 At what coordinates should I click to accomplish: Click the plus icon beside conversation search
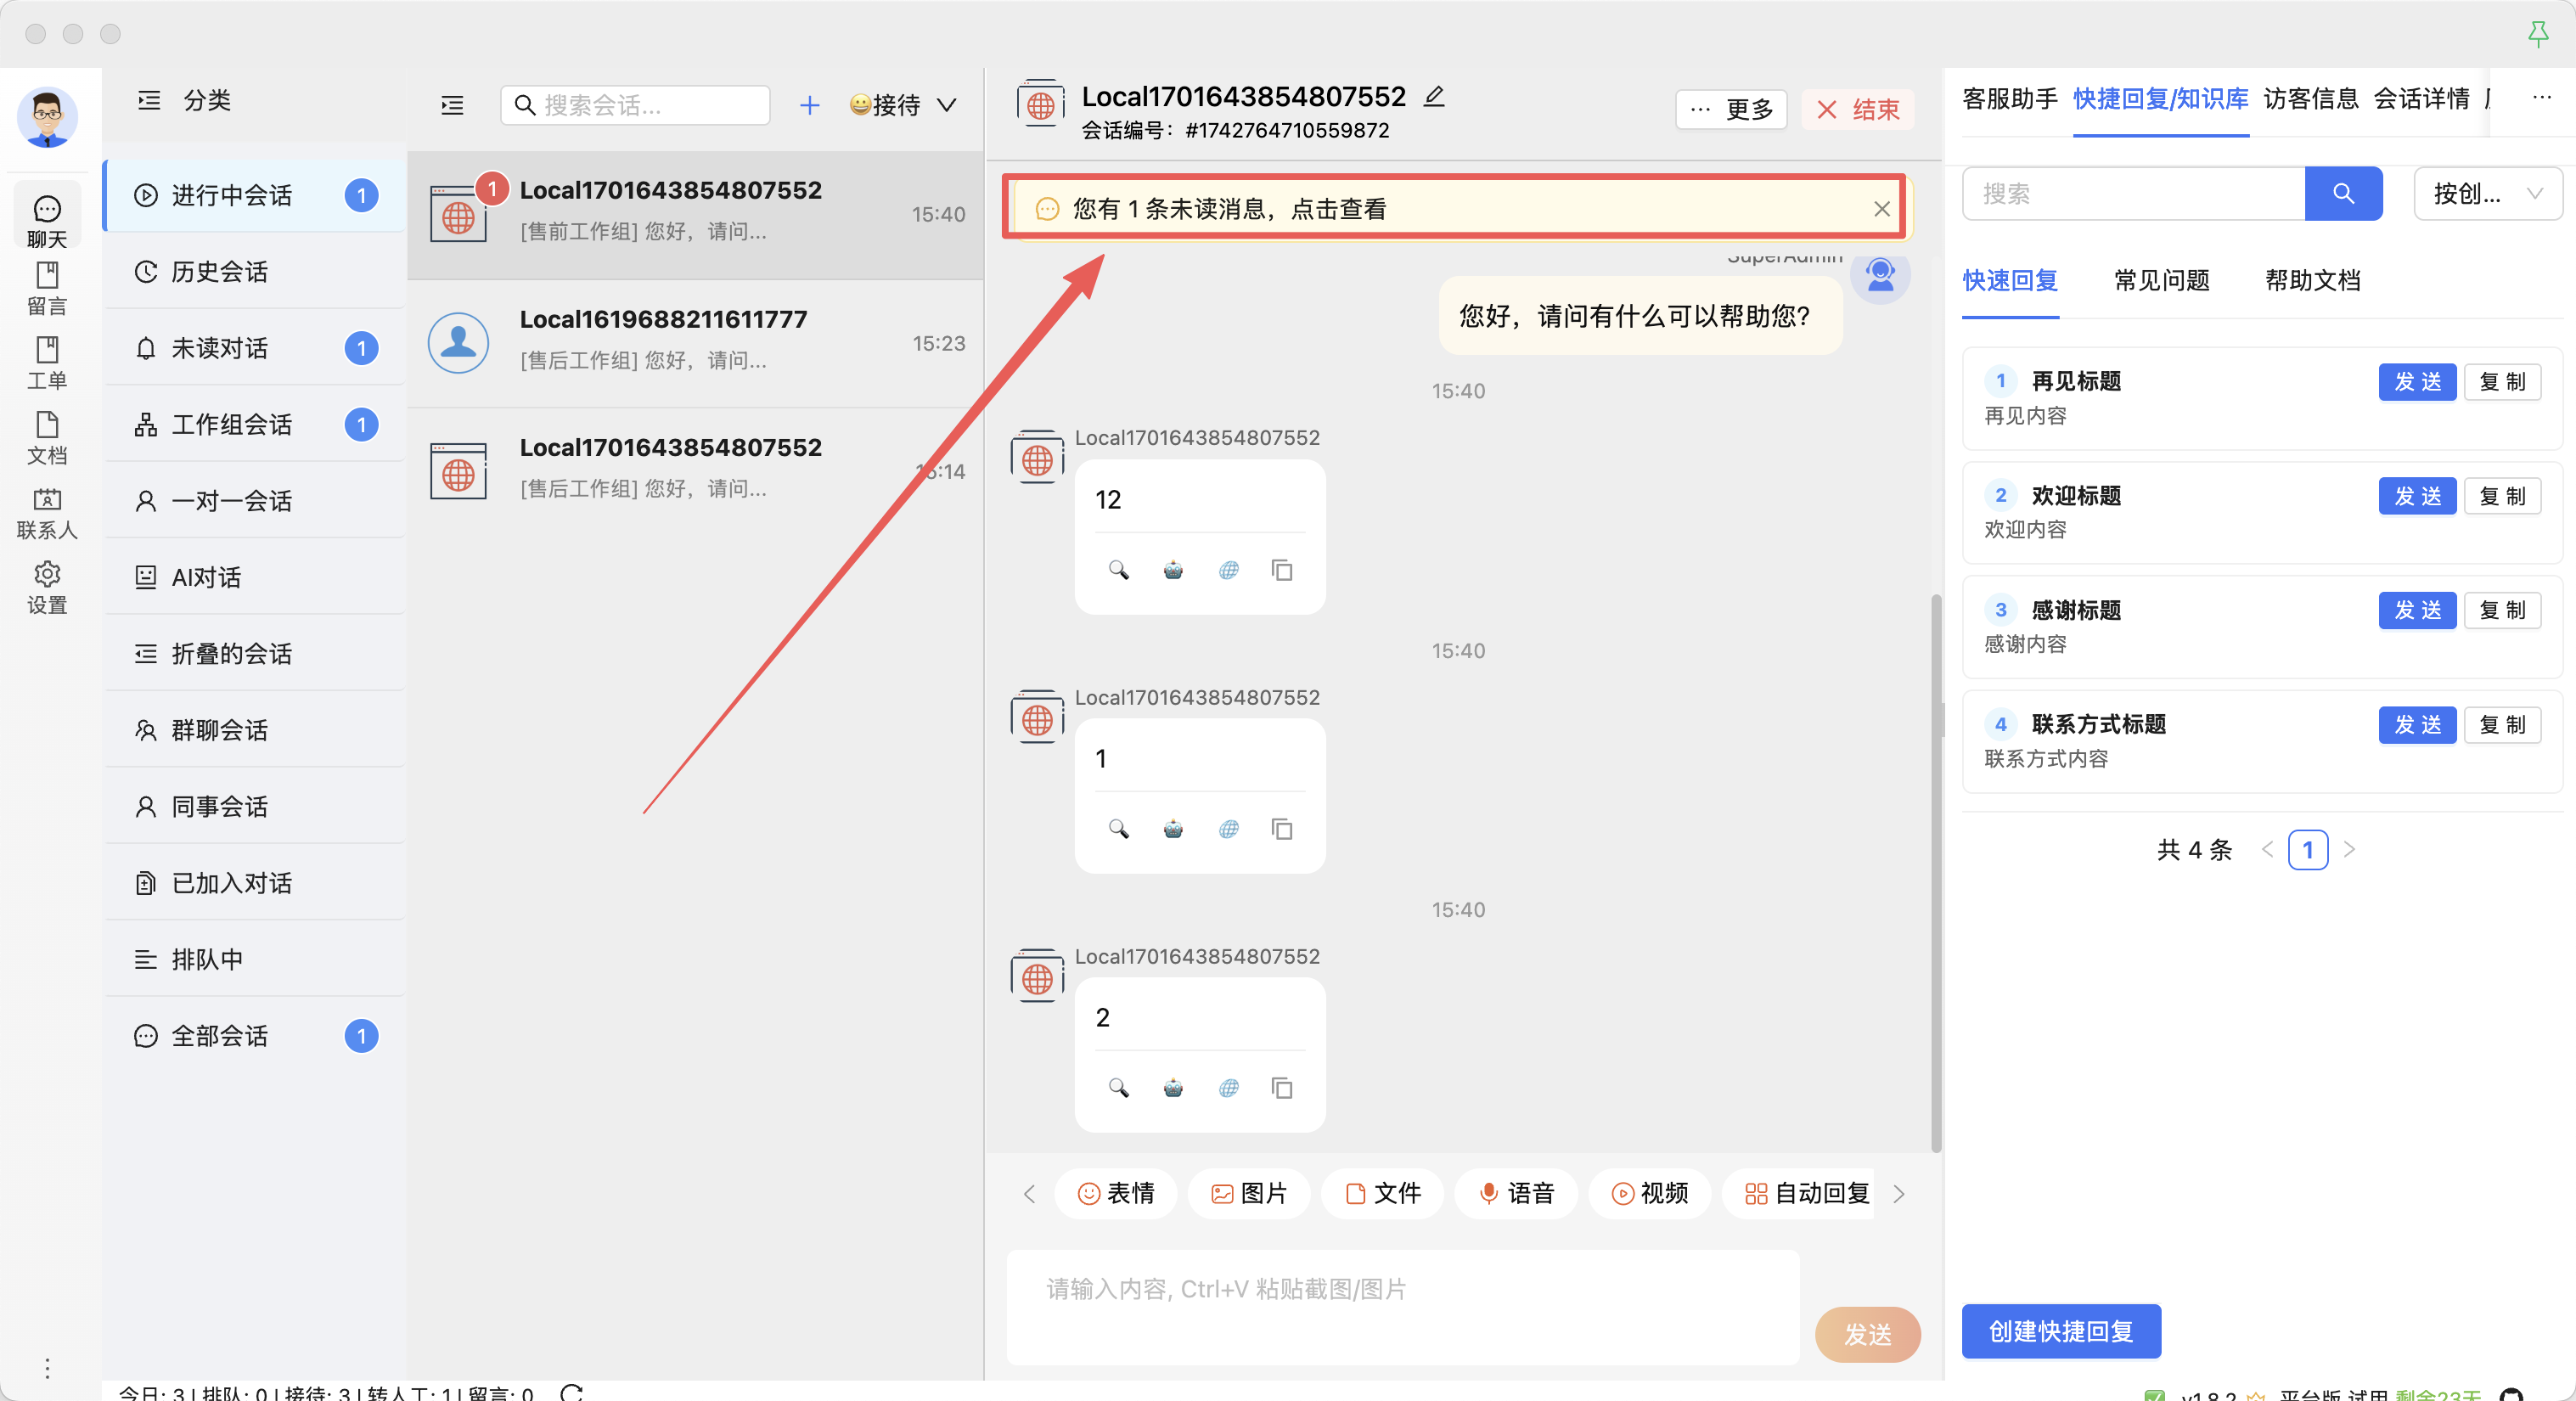point(809,105)
